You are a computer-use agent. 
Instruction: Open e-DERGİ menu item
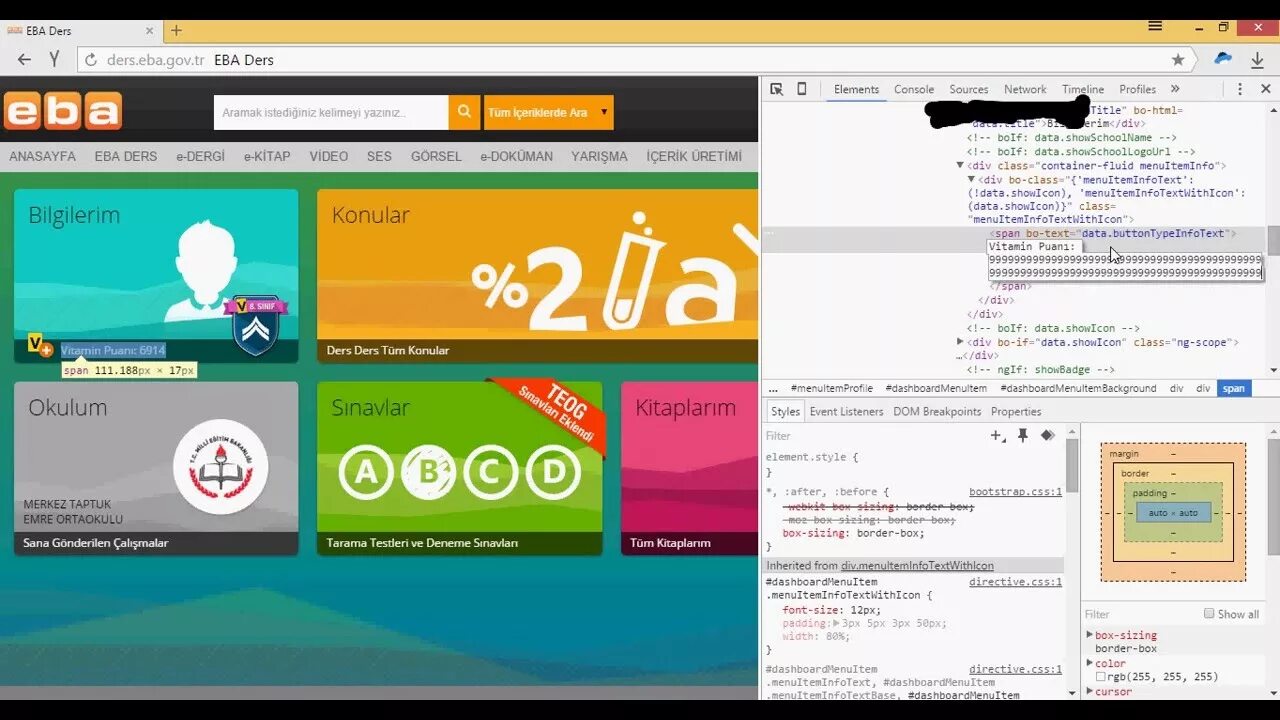(x=201, y=156)
